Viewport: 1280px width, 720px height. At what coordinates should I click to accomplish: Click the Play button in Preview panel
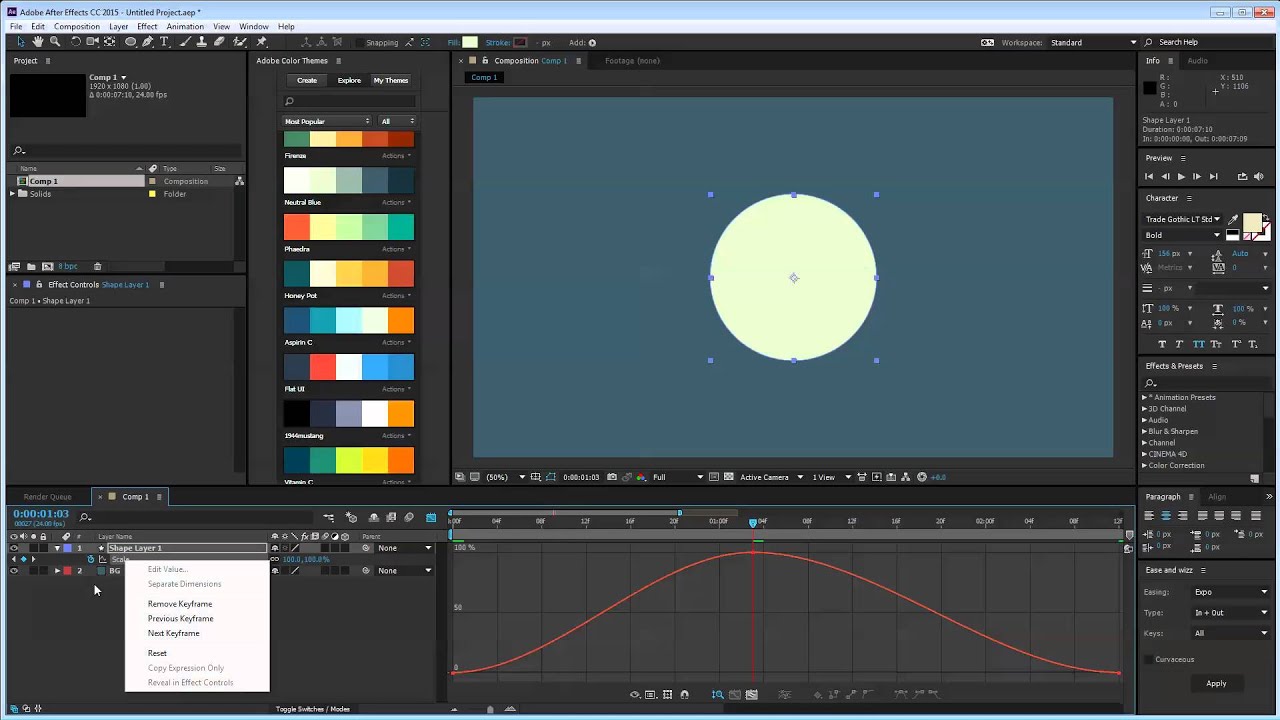1181,176
